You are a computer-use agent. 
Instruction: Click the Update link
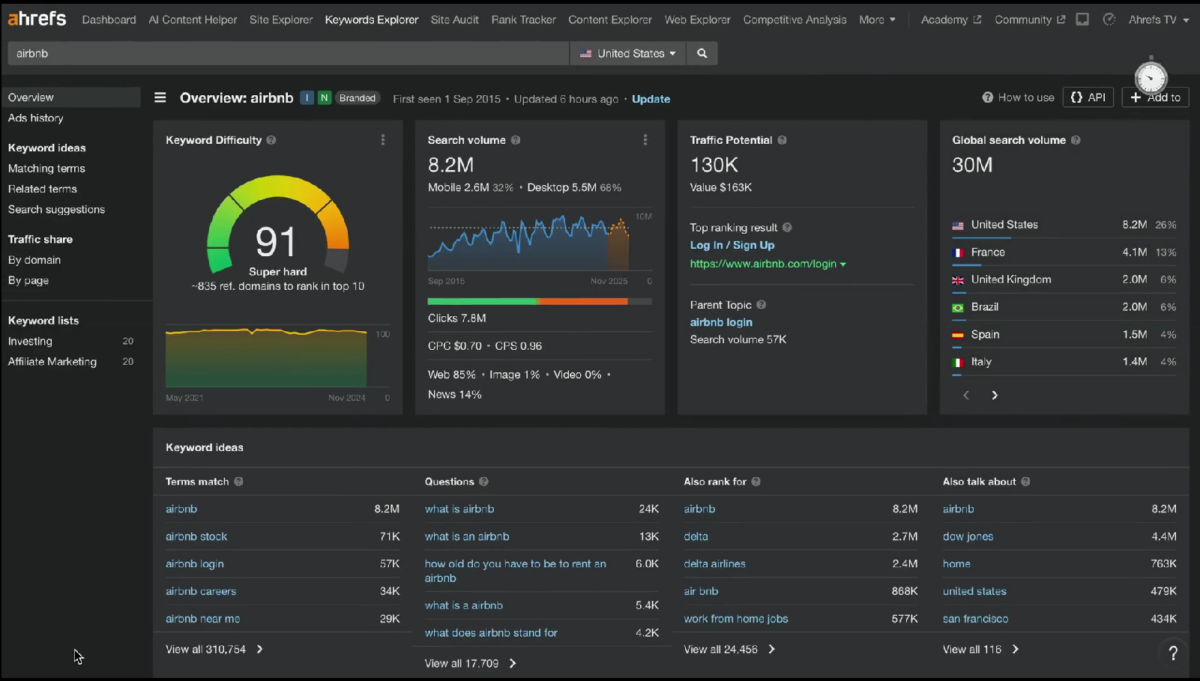coord(651,99)
